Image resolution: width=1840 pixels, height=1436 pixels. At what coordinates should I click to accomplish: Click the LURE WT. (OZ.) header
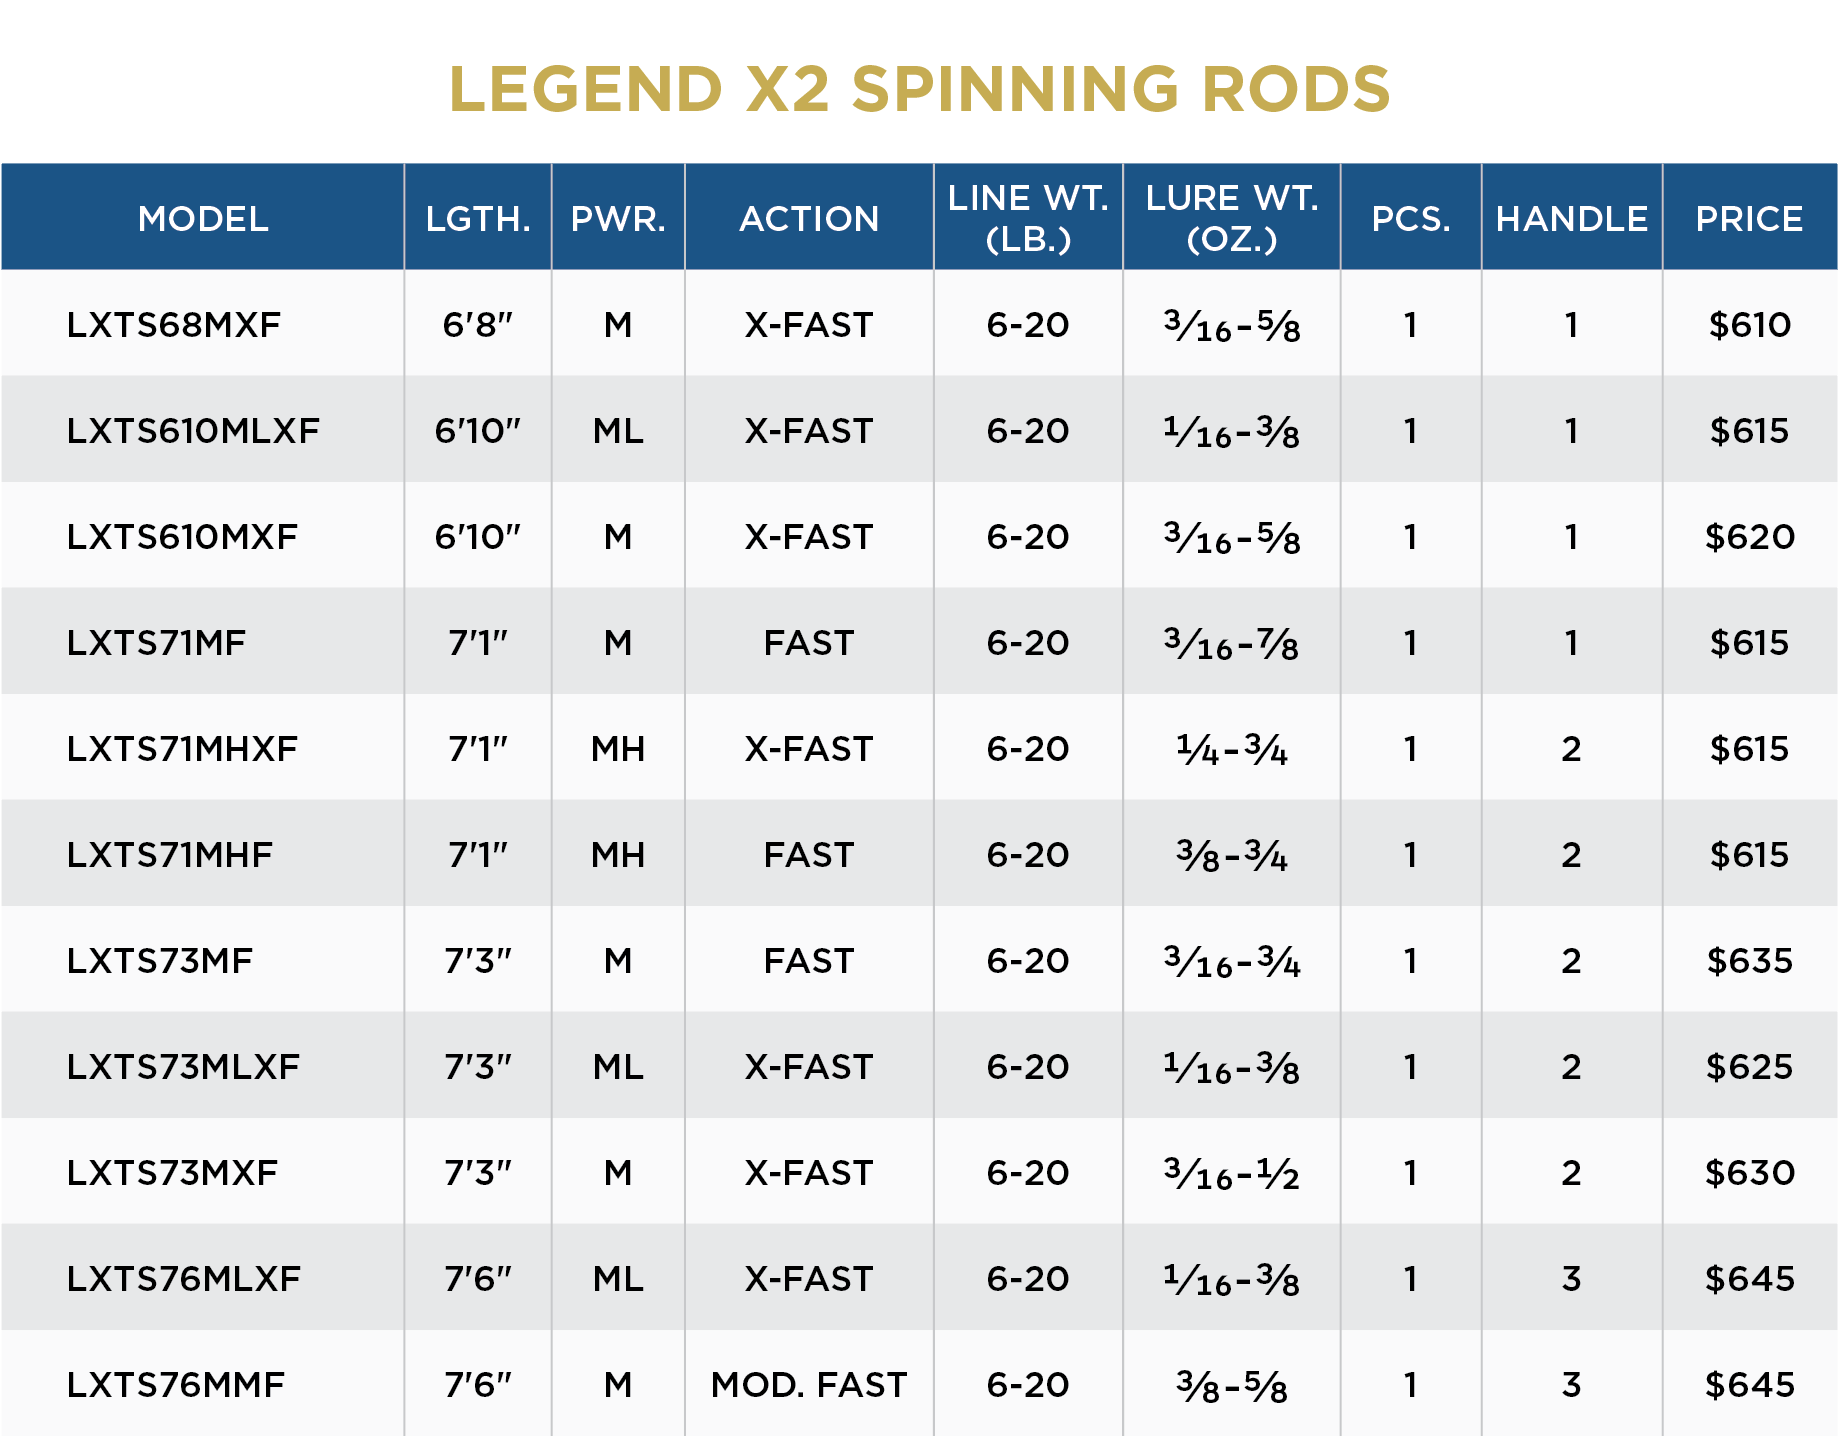pos(1231,218)
